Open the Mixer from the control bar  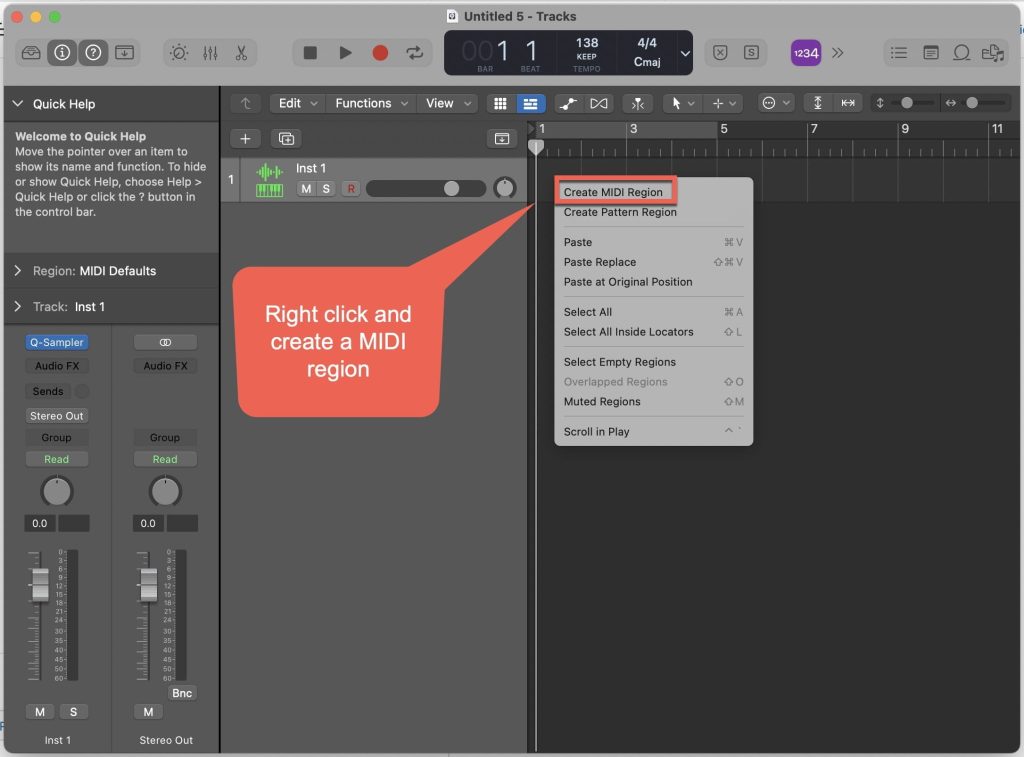pos(210,53)
